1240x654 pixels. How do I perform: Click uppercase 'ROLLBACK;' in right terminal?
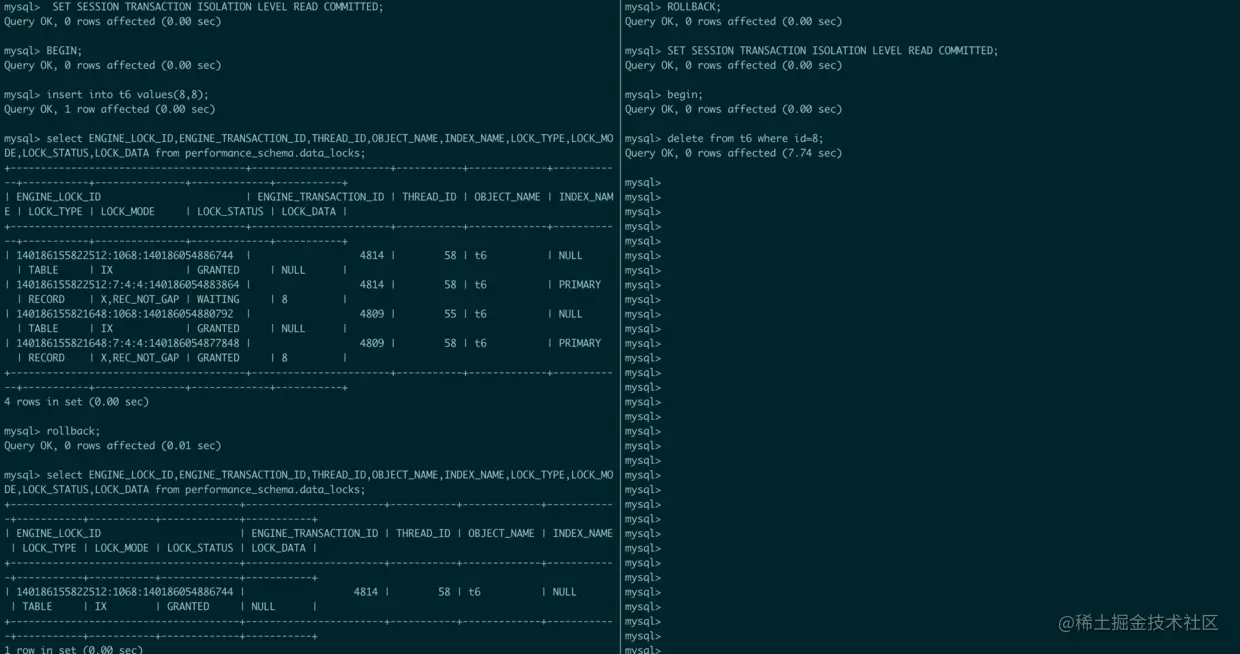pos(694,6)
